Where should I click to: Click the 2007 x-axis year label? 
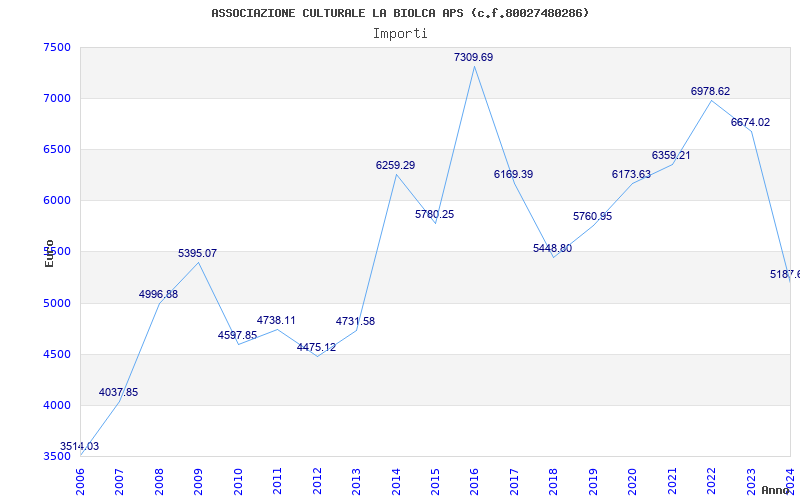click(119, 482)
